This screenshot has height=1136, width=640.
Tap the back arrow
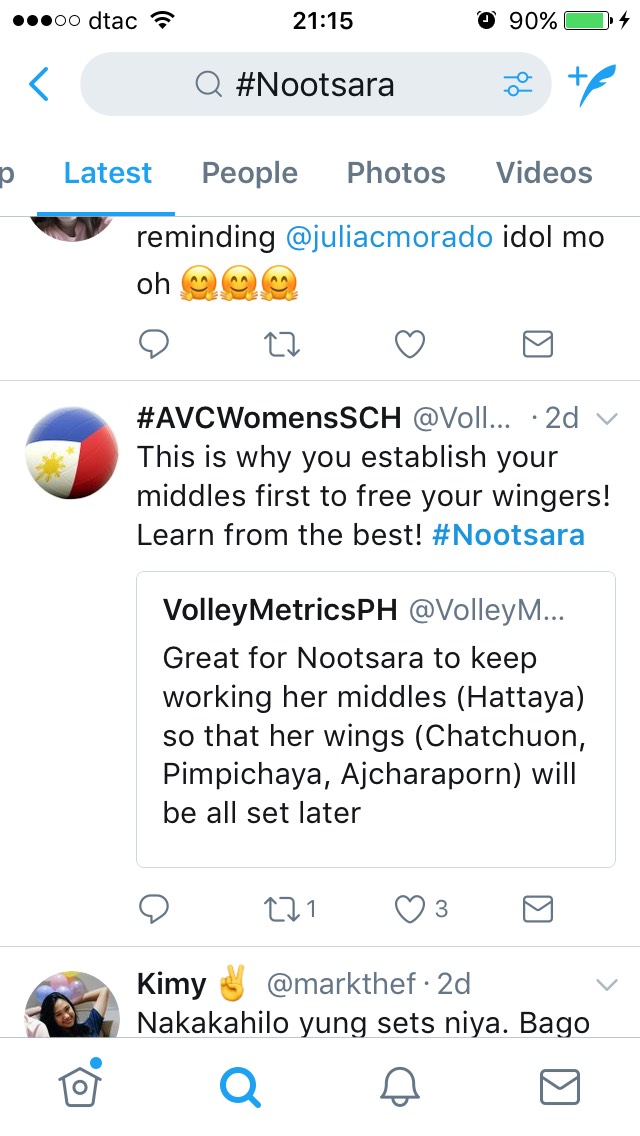click(39, 84)
